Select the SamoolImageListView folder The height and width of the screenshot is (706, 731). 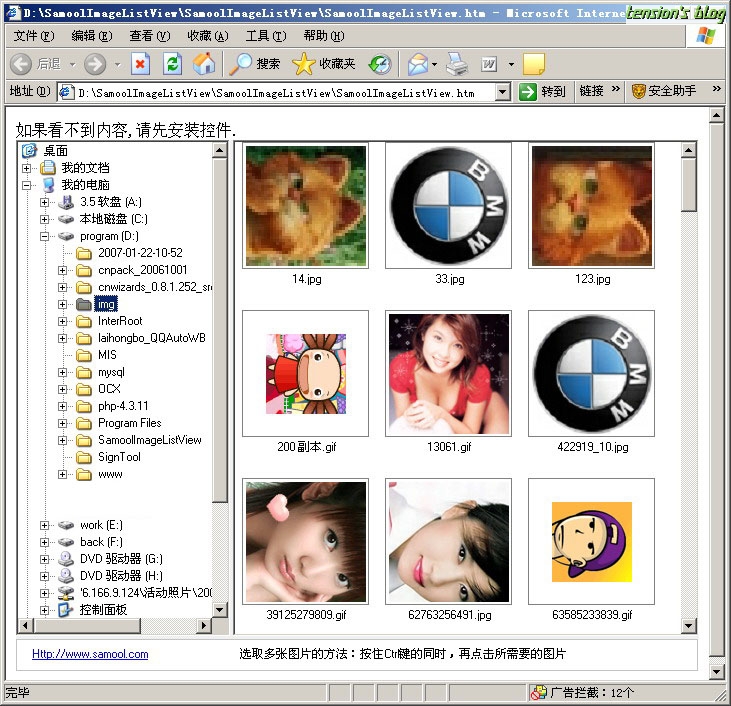150,440
